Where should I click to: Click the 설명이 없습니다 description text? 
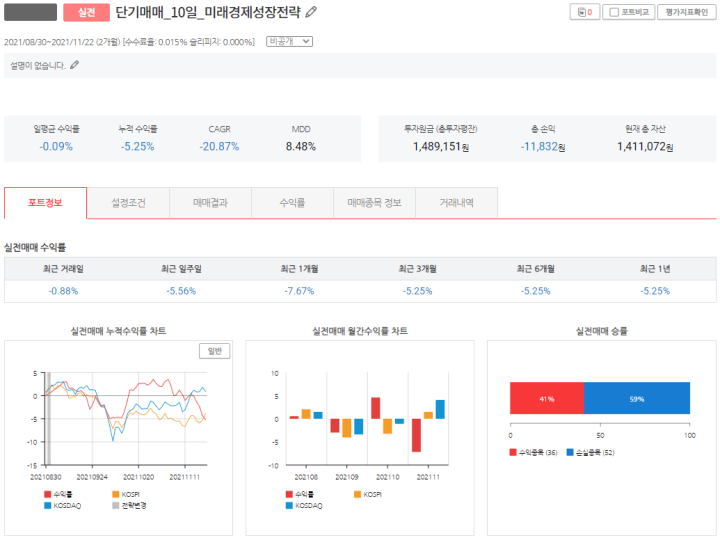[x=38, y=66]
